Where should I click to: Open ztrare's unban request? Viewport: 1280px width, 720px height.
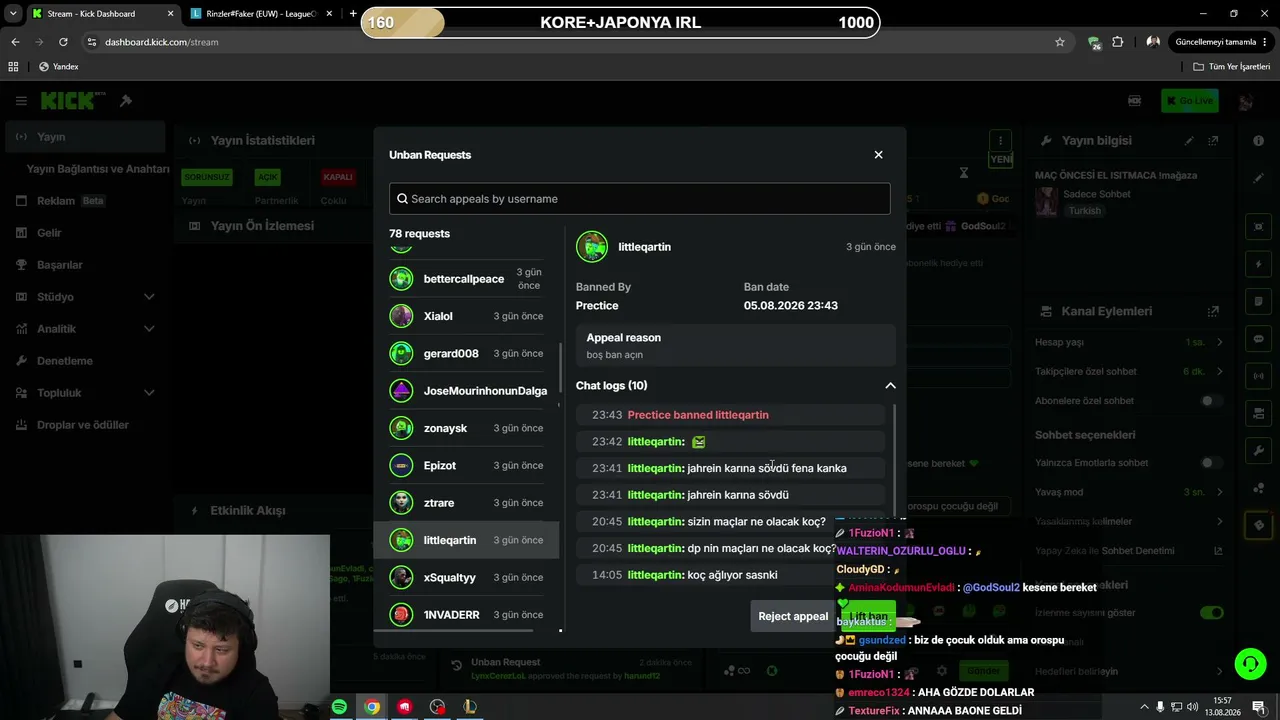(x=466, y=503)
